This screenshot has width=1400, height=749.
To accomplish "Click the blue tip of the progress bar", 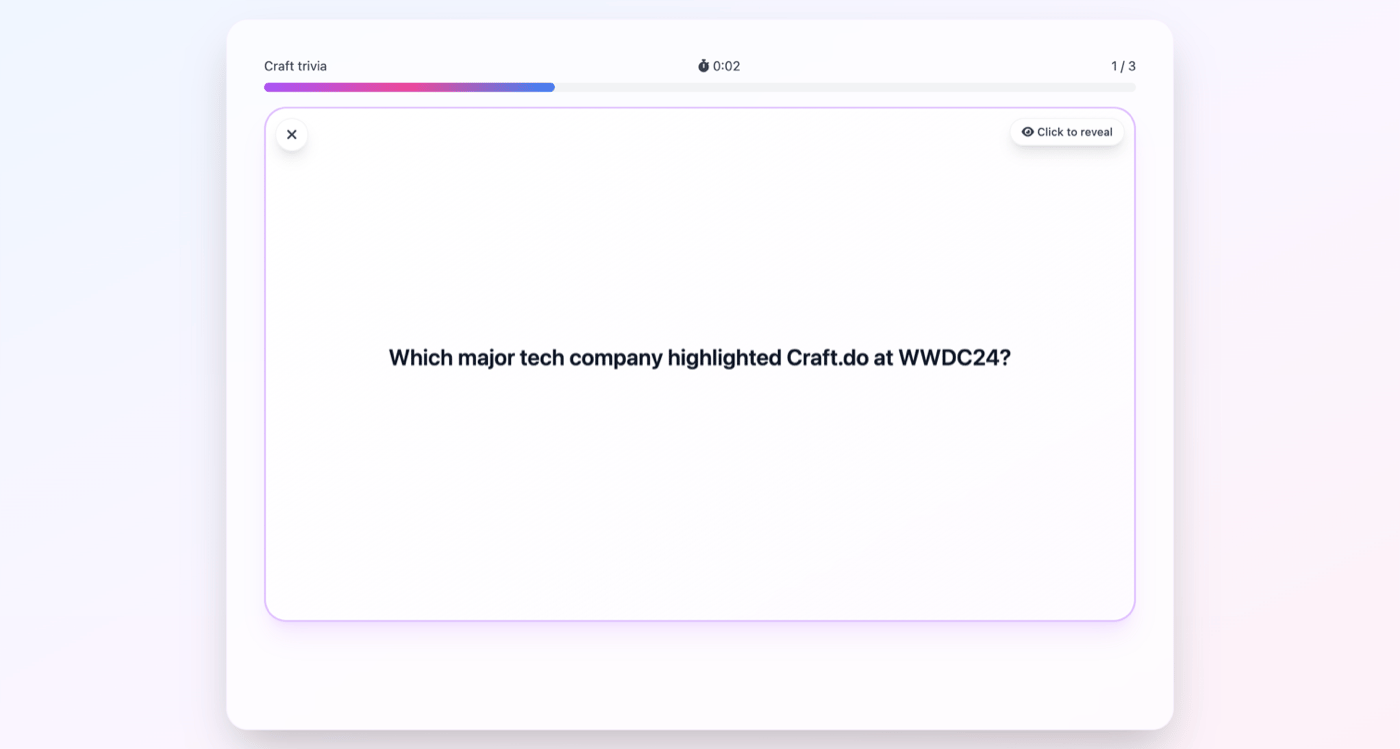I will 548,88.
